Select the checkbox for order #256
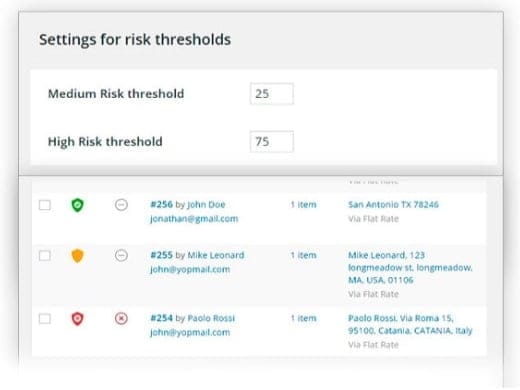This screenshot has width=520, height=390. coord(45,205)
